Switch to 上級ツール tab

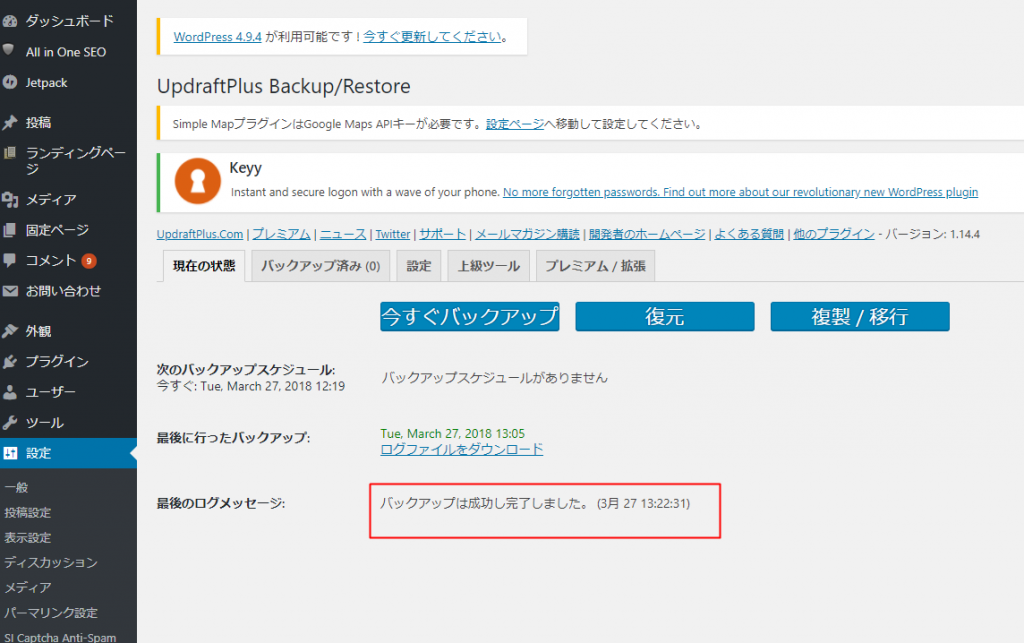488,266
